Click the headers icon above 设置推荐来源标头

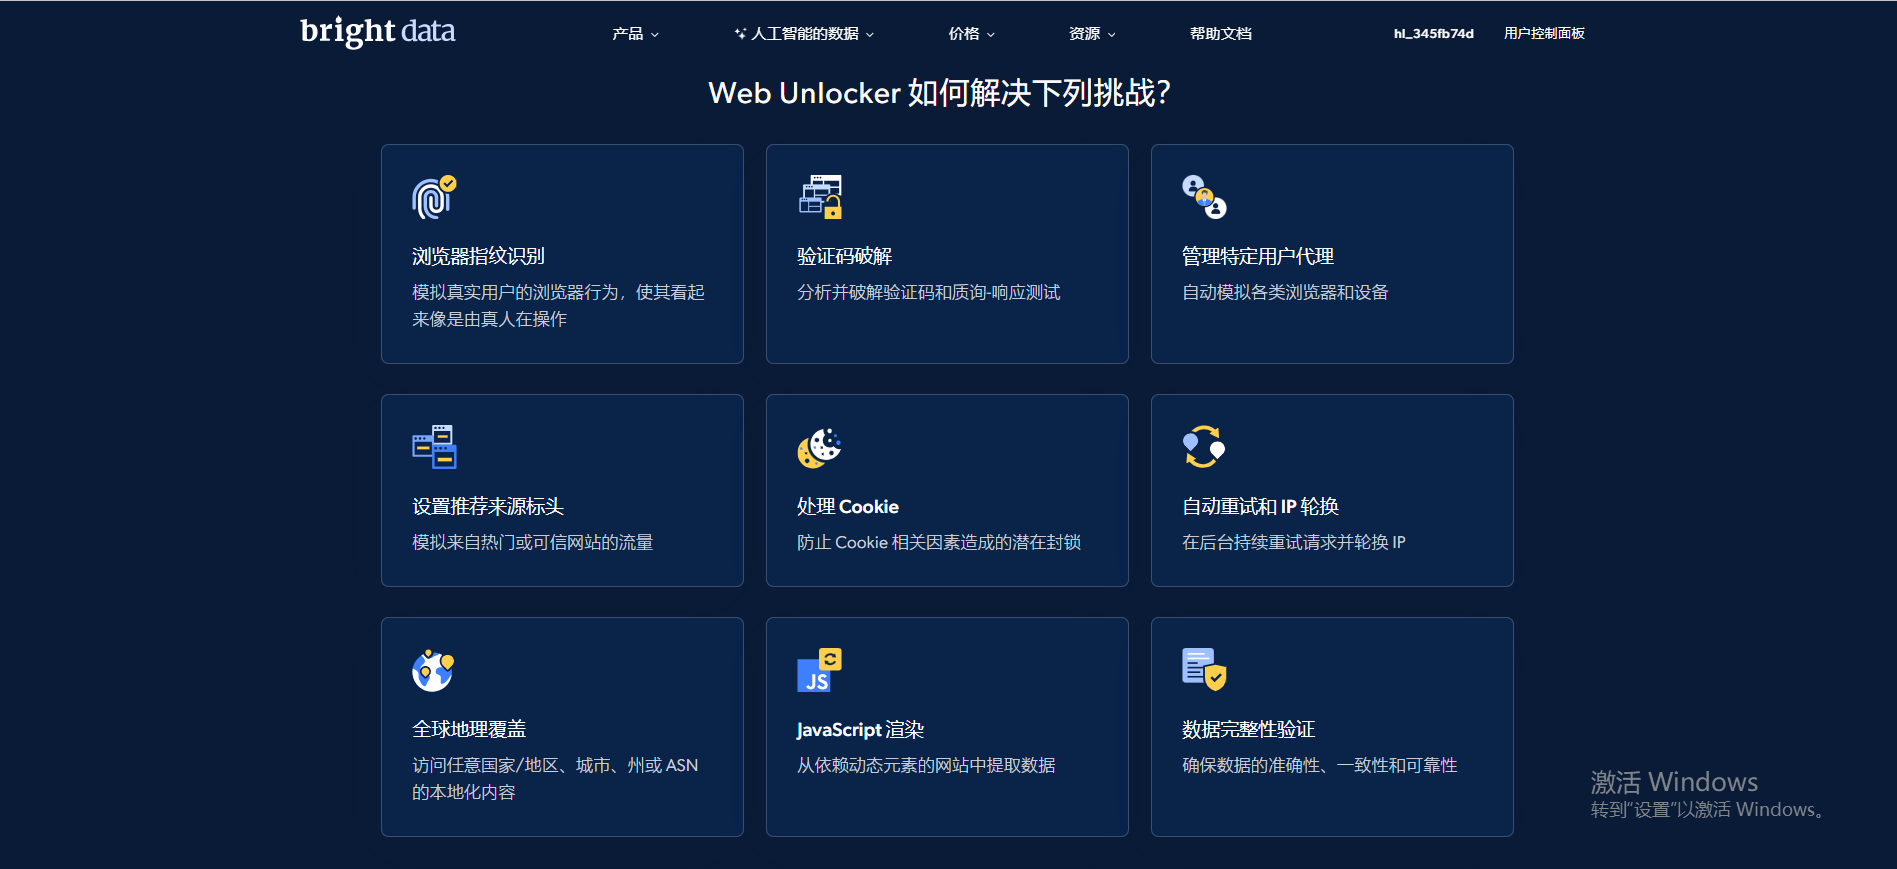[x=434, y=447]
